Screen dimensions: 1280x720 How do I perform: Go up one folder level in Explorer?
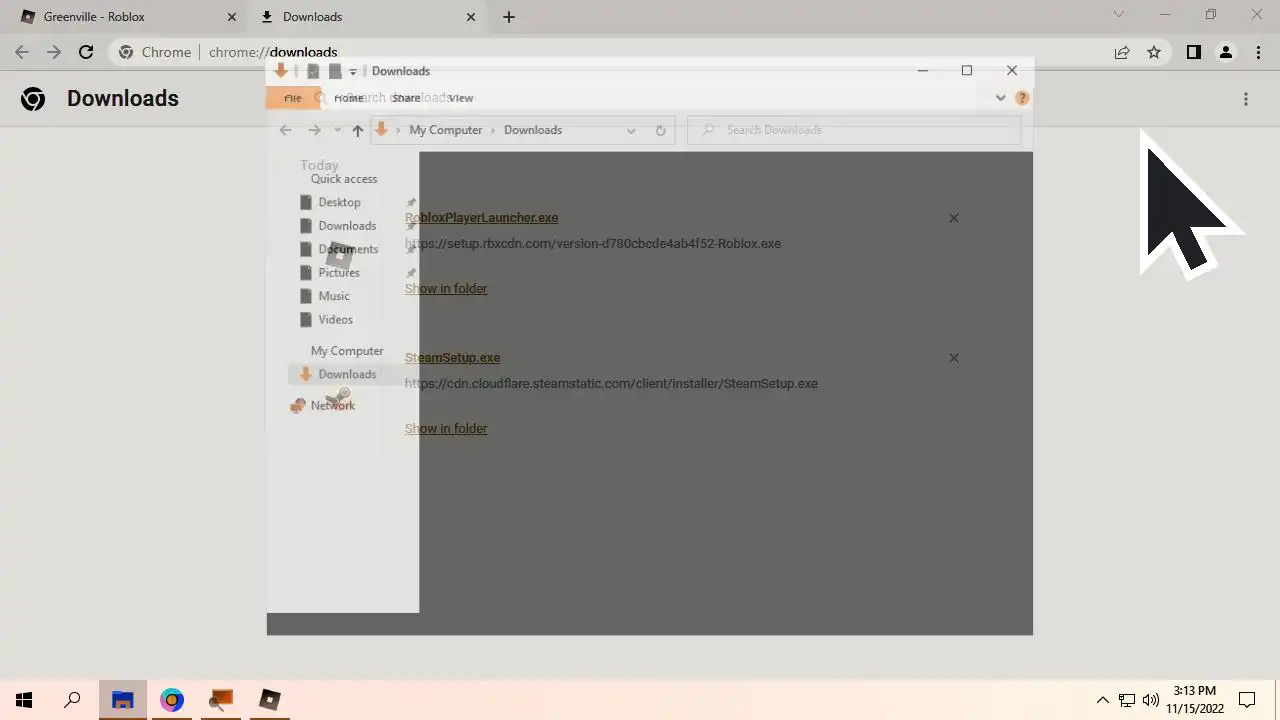pos(357,130)
